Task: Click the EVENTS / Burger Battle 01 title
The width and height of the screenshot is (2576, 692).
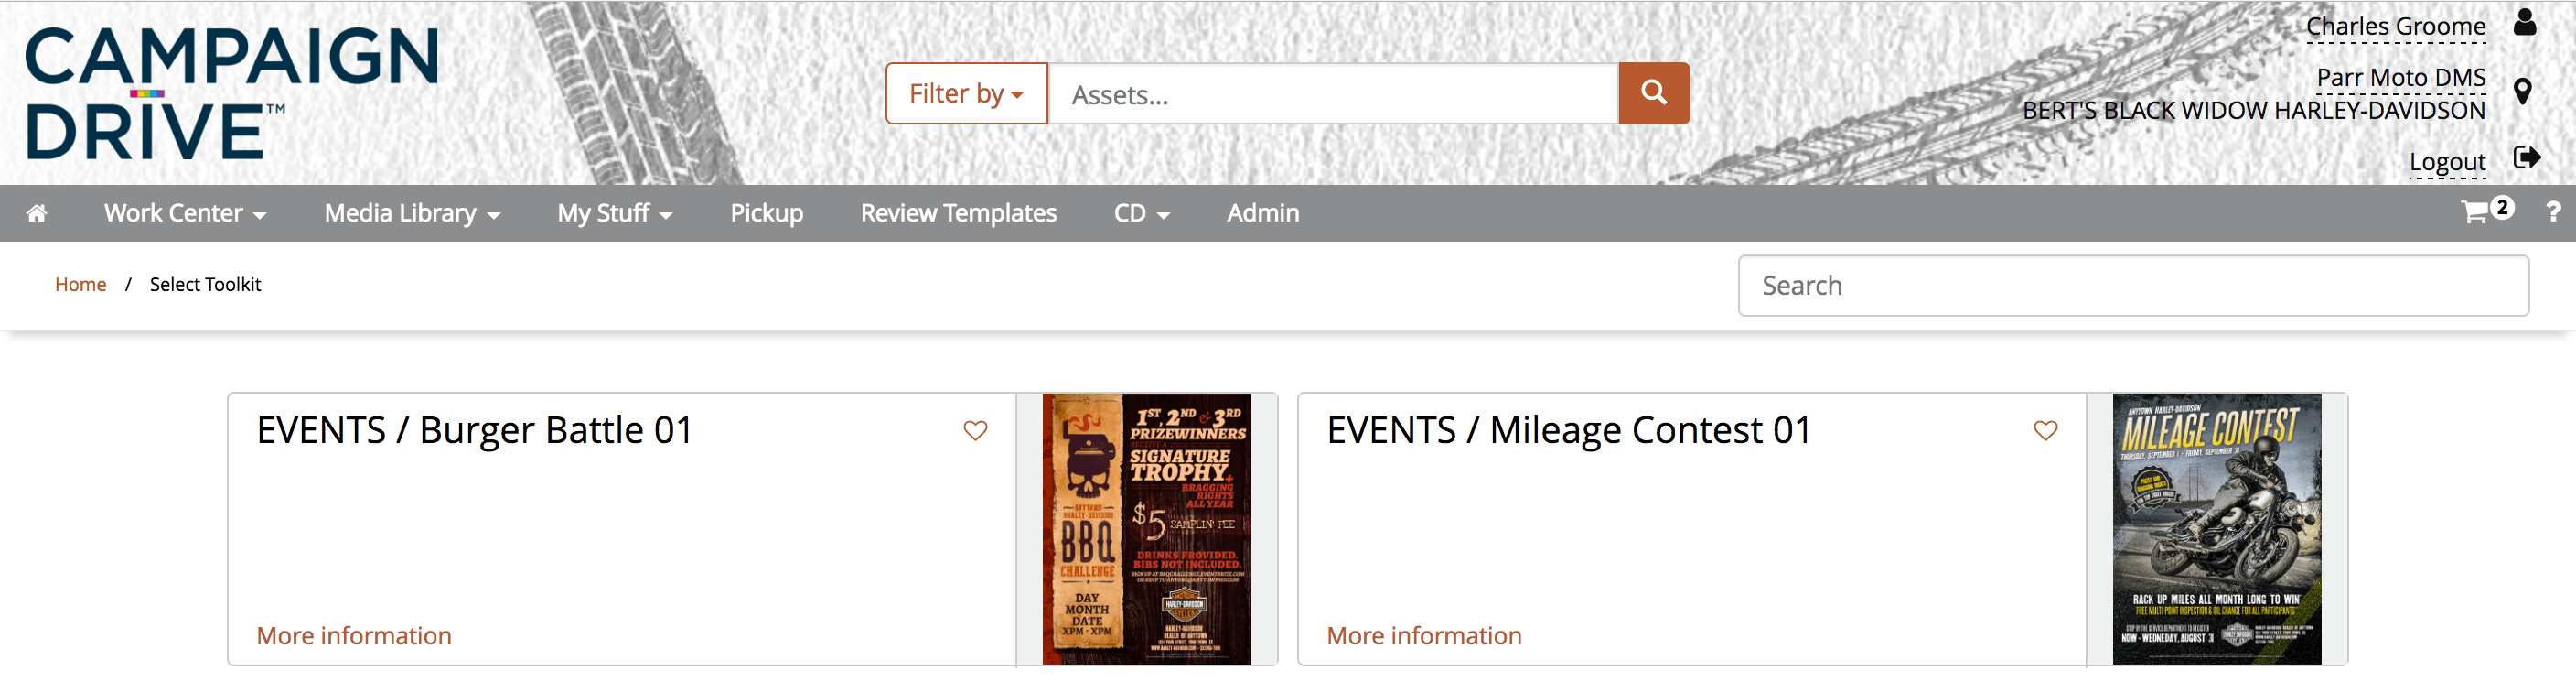Action: click(x=474, y=431)
